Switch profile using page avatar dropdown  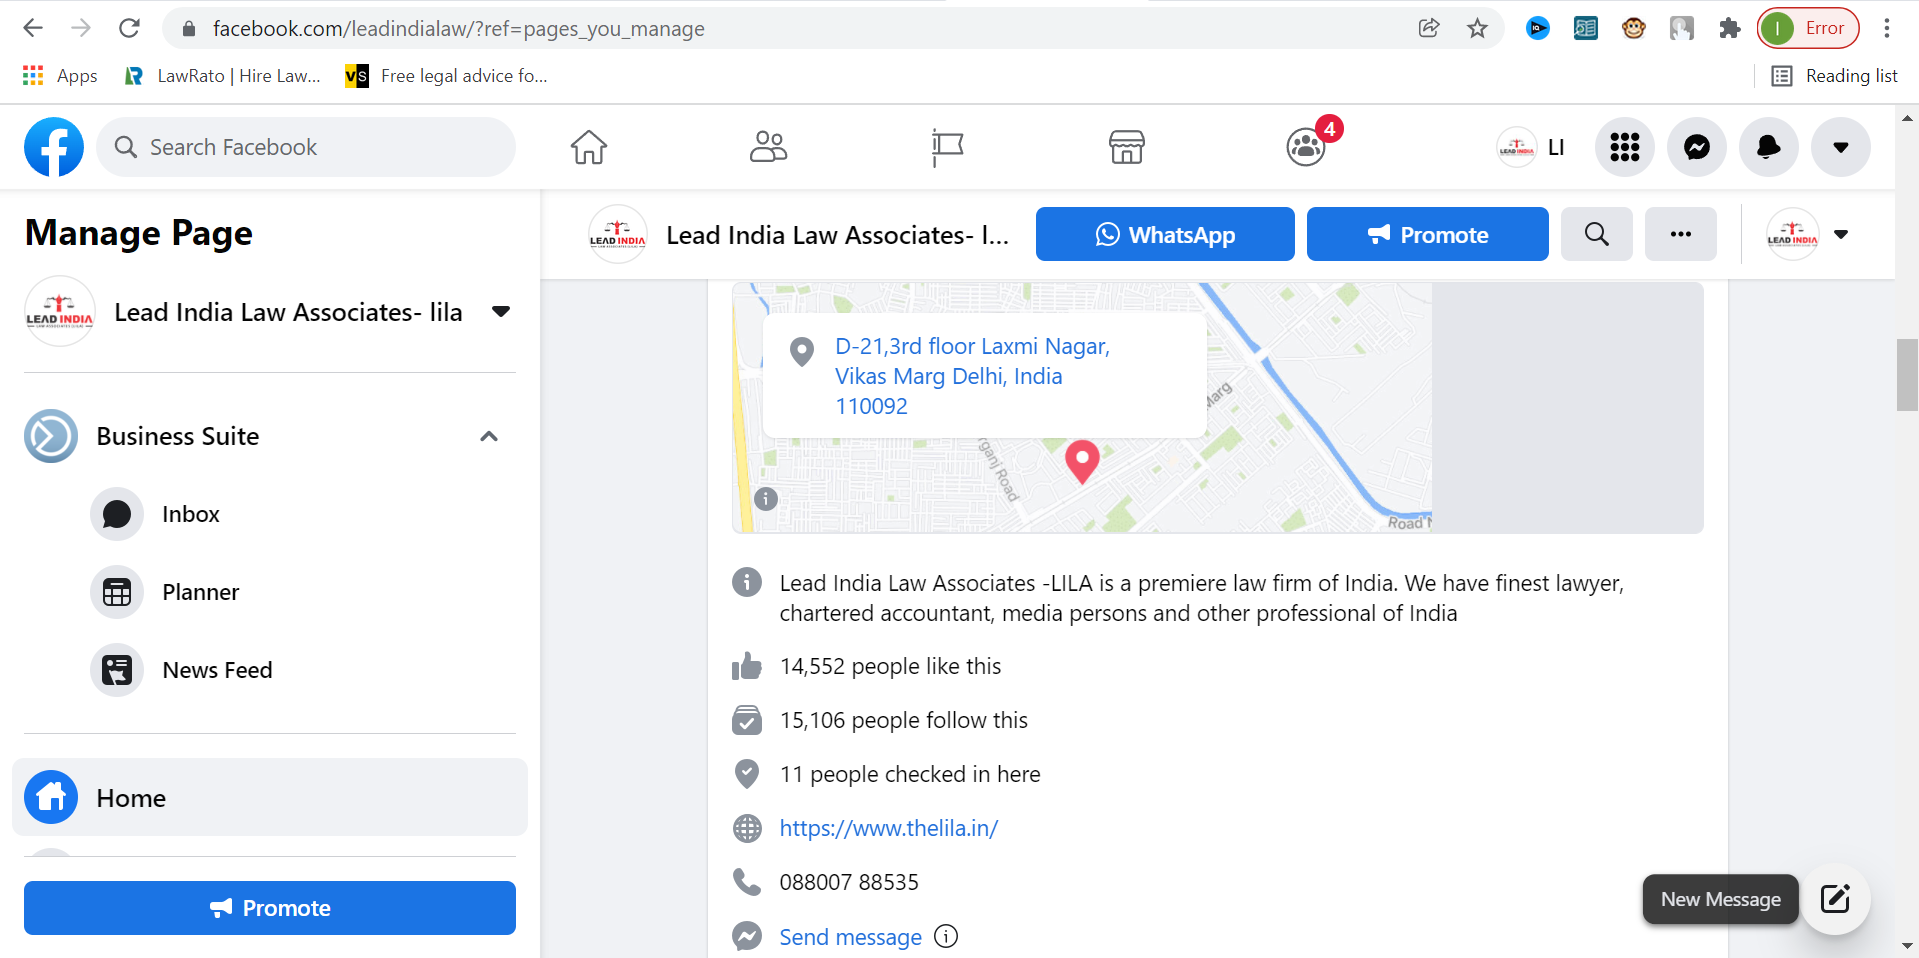point(1808,234)
